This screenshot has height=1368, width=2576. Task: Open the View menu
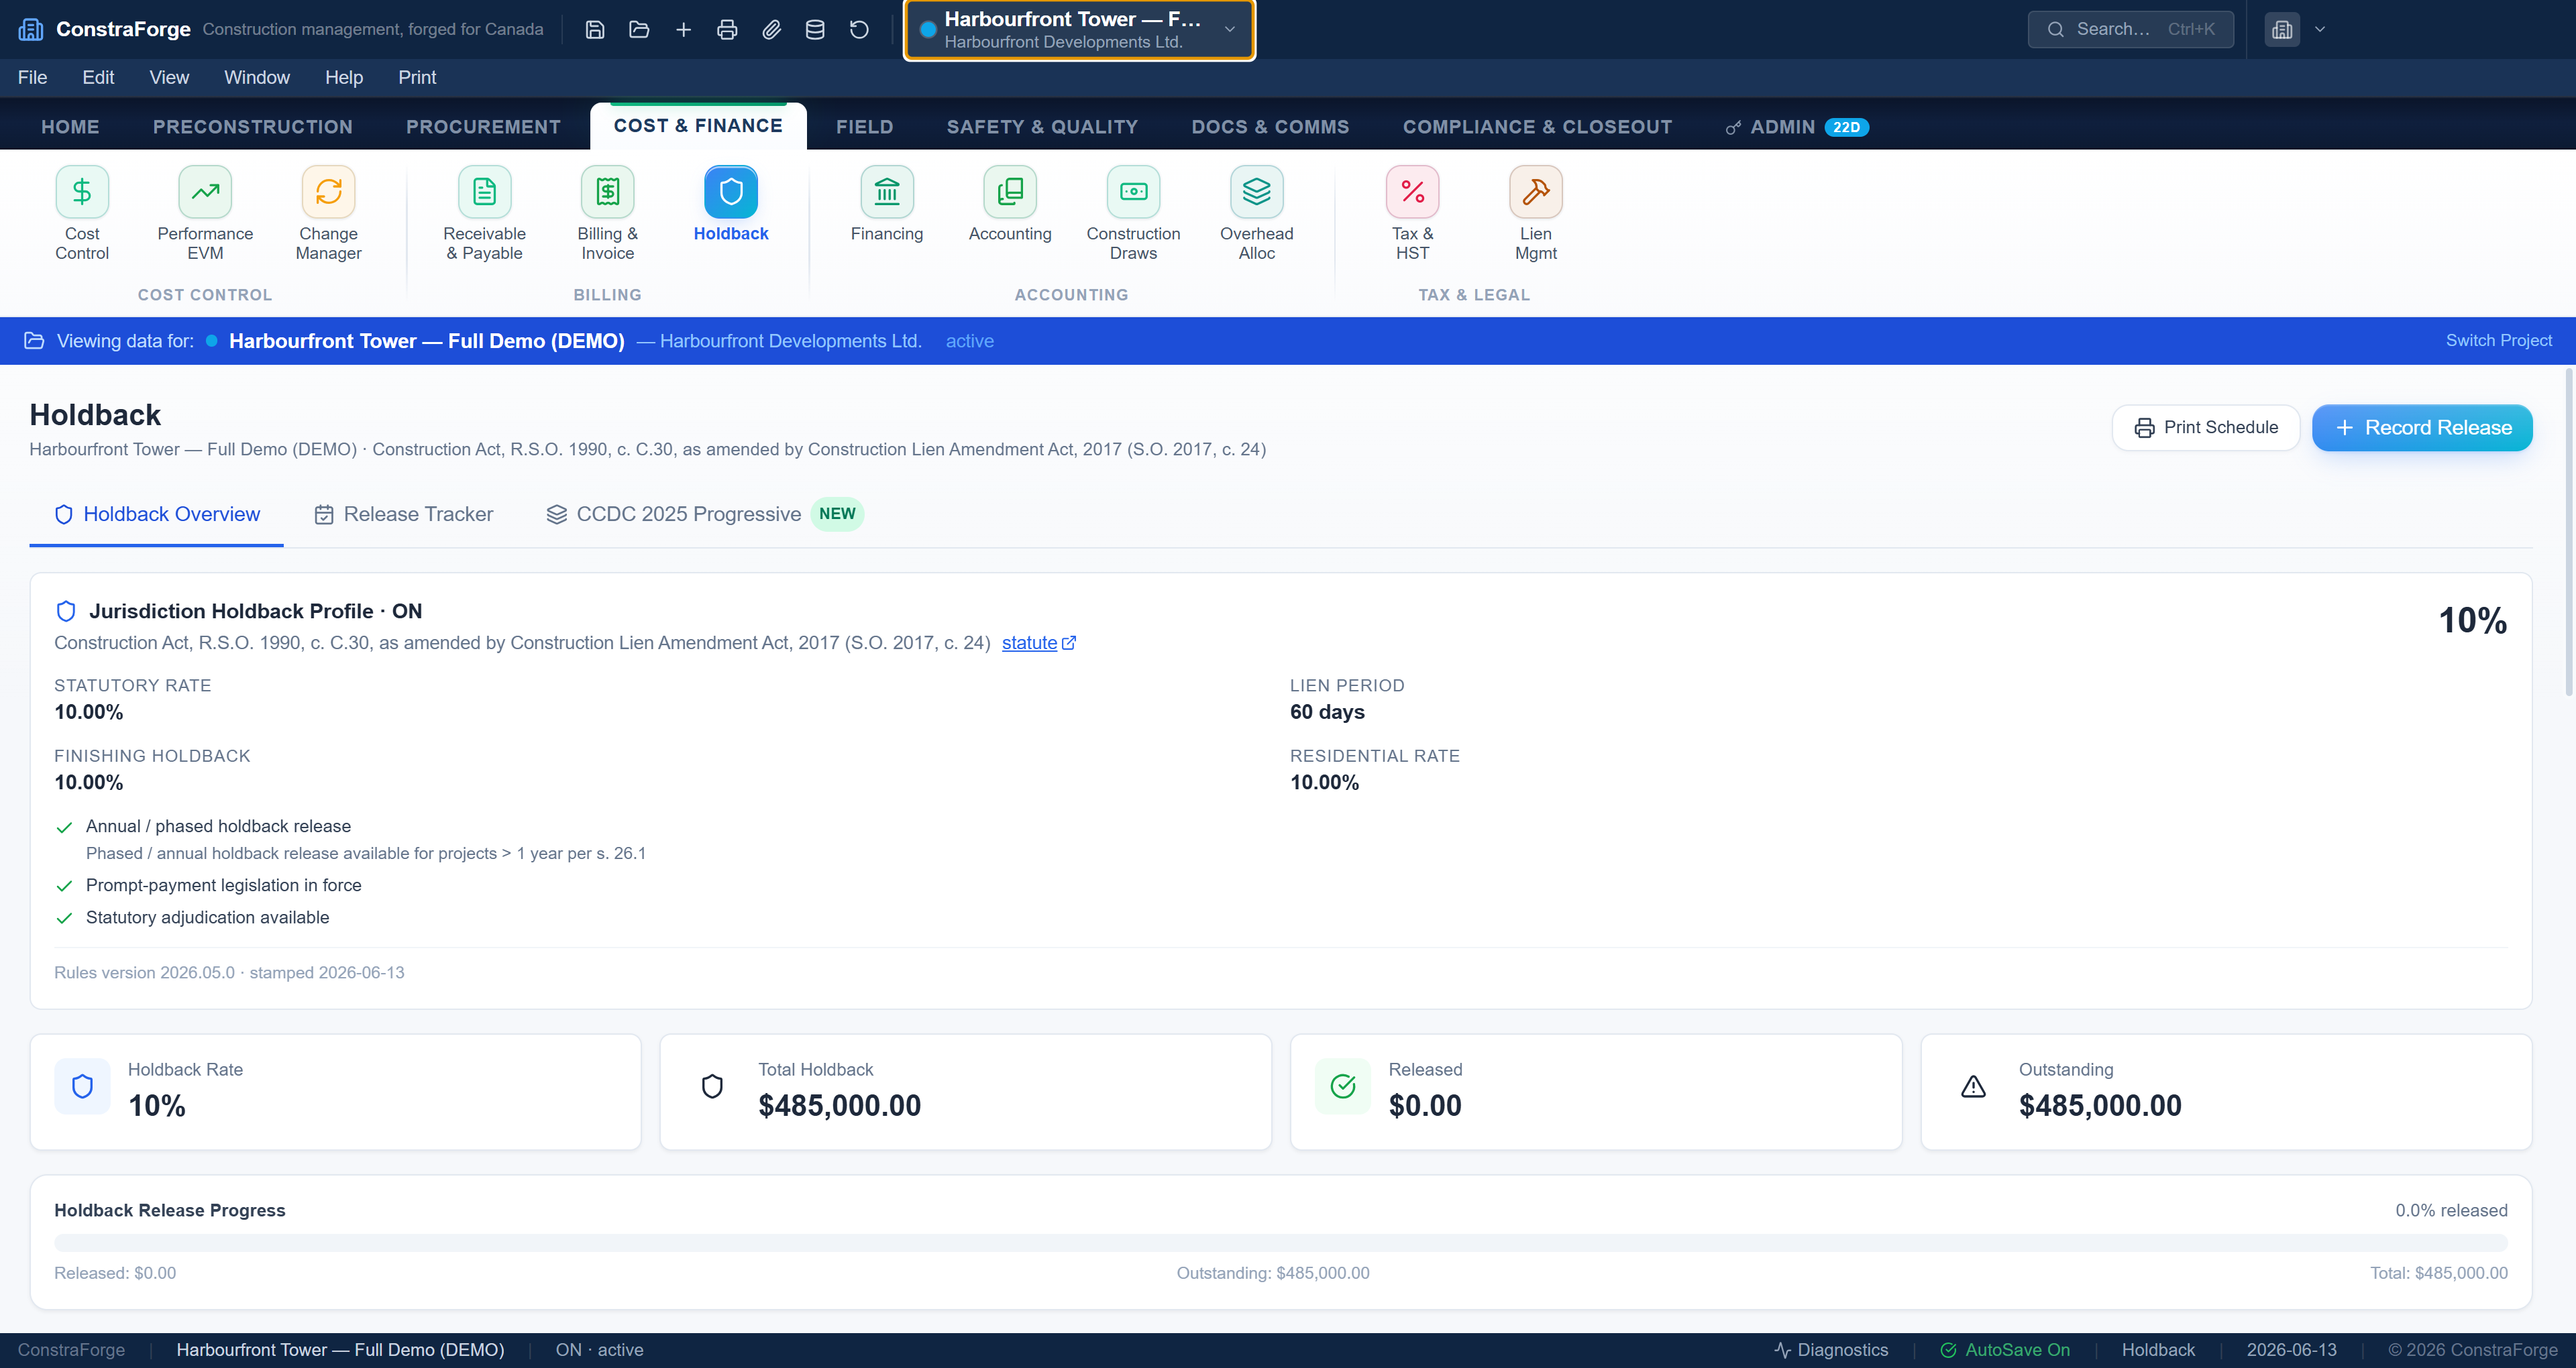point(169,77)
